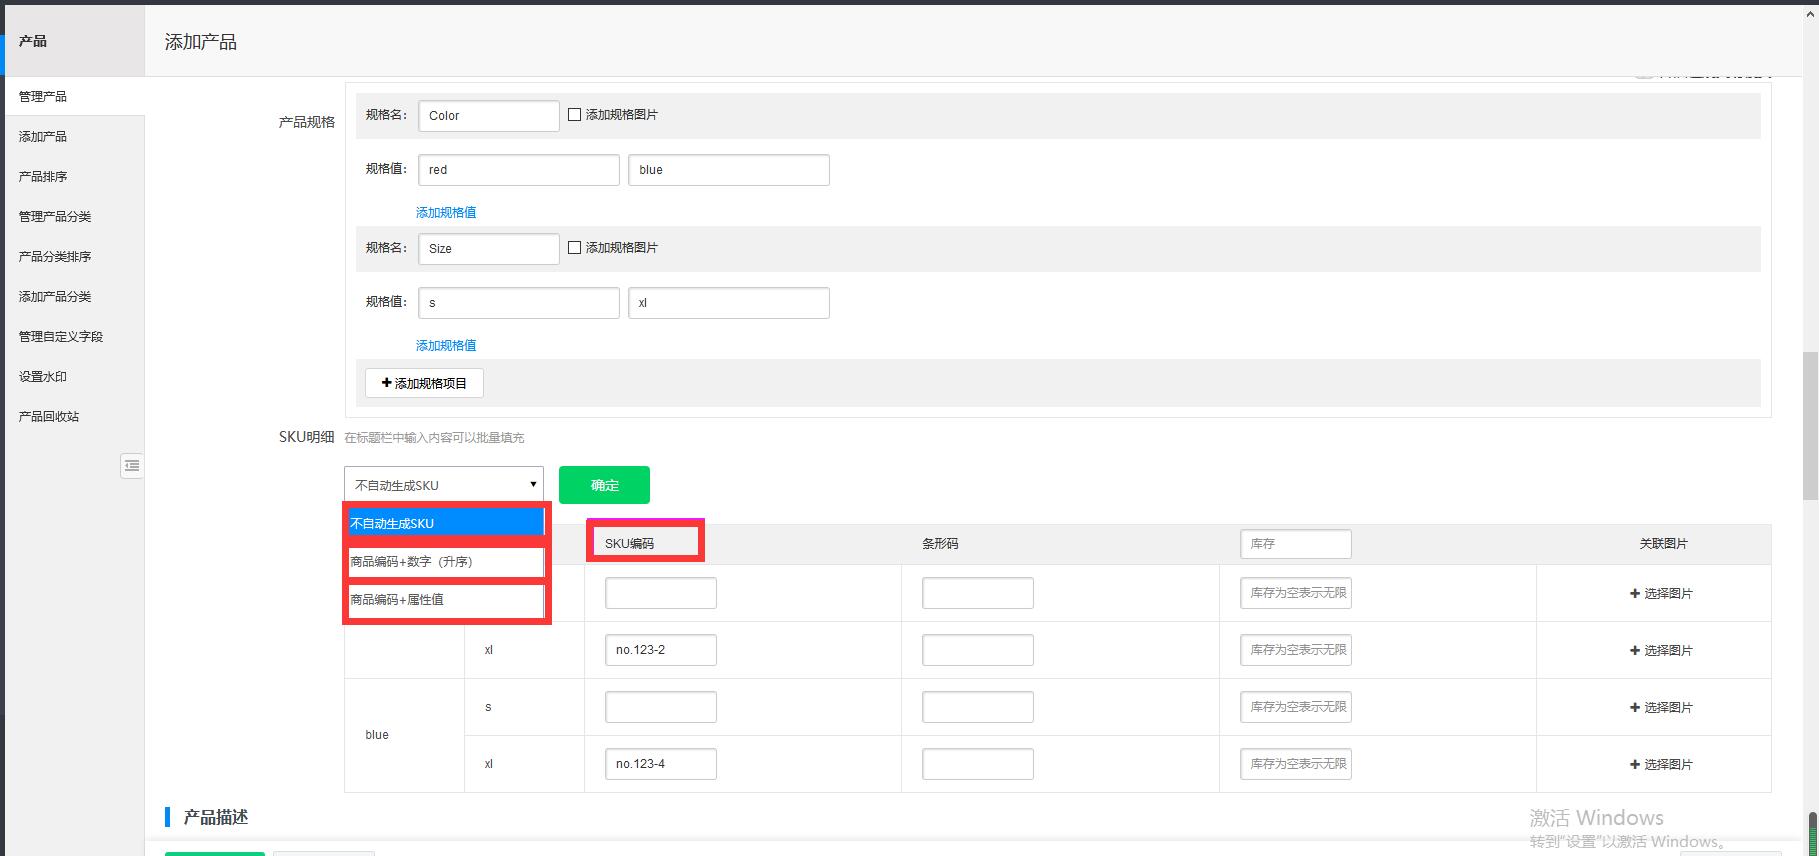Click 添加规格值 link under Size values

click(446, 345)
